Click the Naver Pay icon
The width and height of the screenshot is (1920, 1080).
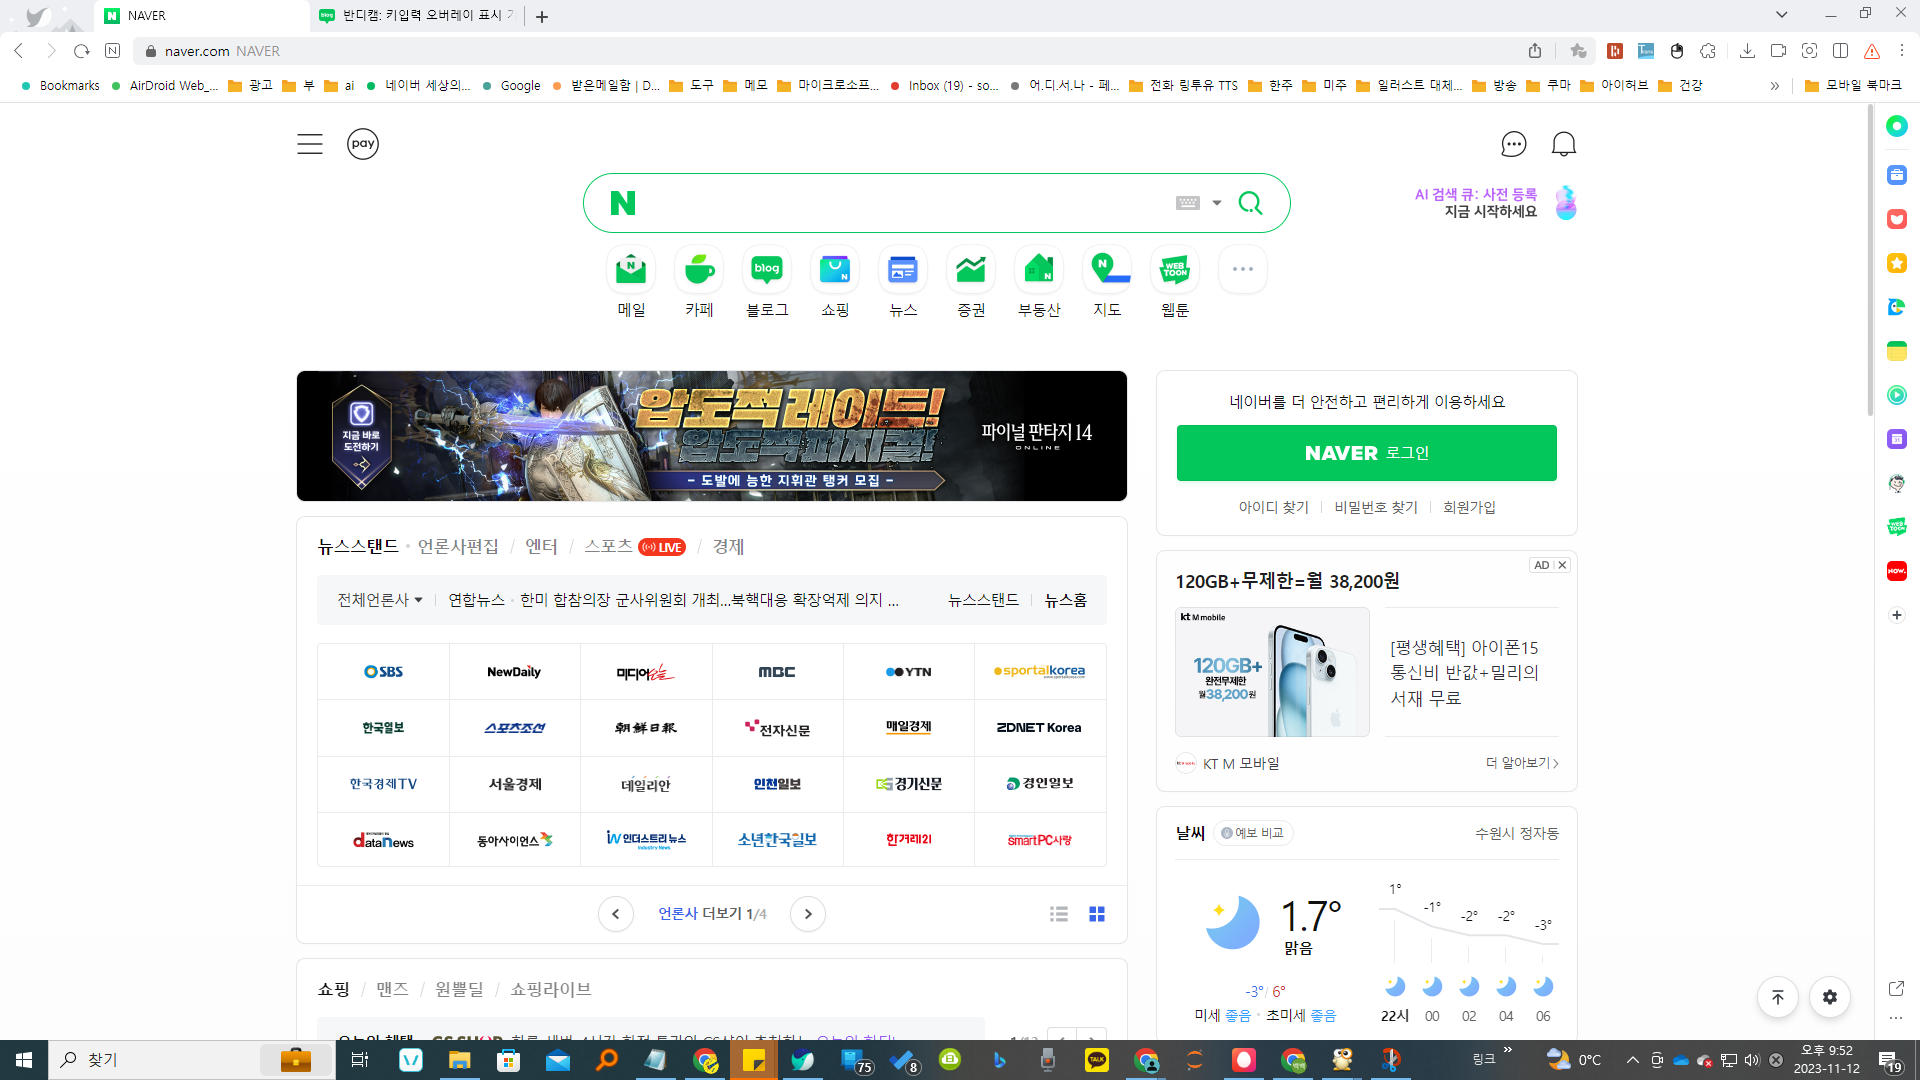[x=362, y=143]
